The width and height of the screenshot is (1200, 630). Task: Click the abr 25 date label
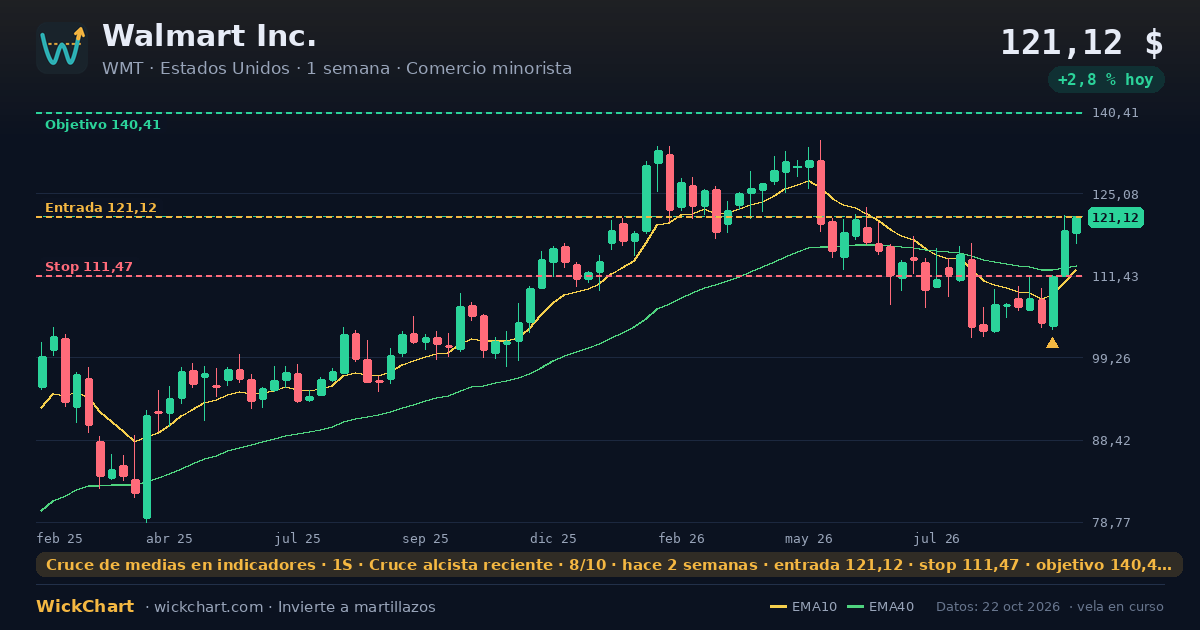[169, 538]
